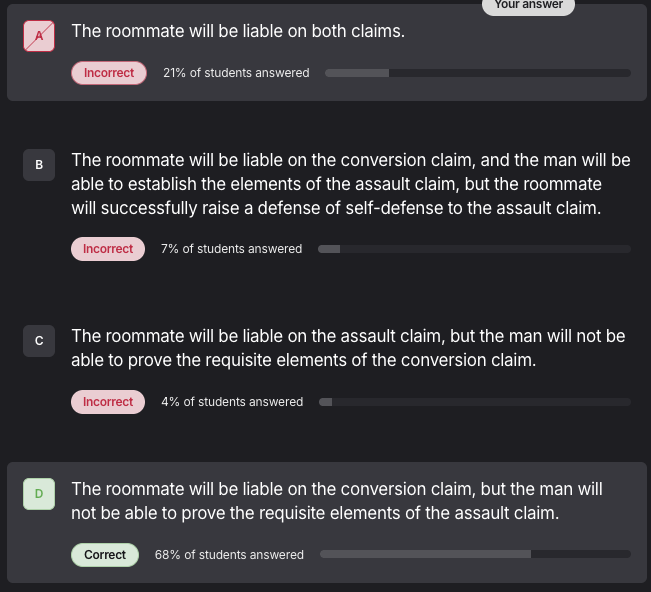Choose the answer mentioning self-defense
651x592 pixels.
[350, 184]
